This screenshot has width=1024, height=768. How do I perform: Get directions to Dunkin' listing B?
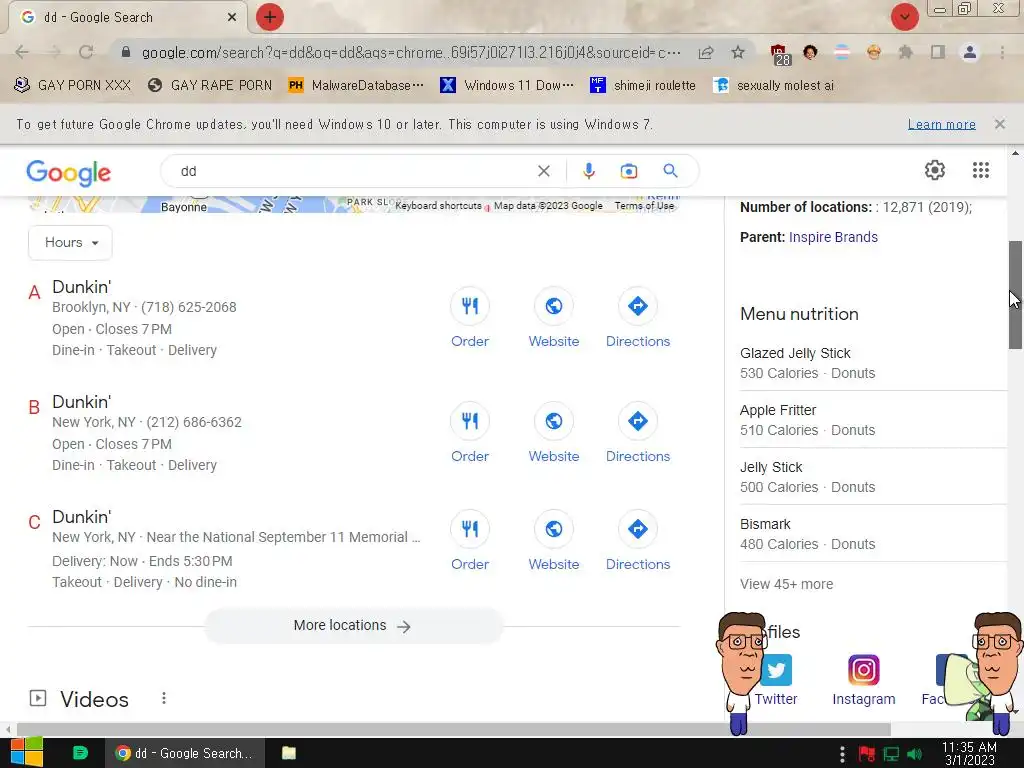pos(638,433)
